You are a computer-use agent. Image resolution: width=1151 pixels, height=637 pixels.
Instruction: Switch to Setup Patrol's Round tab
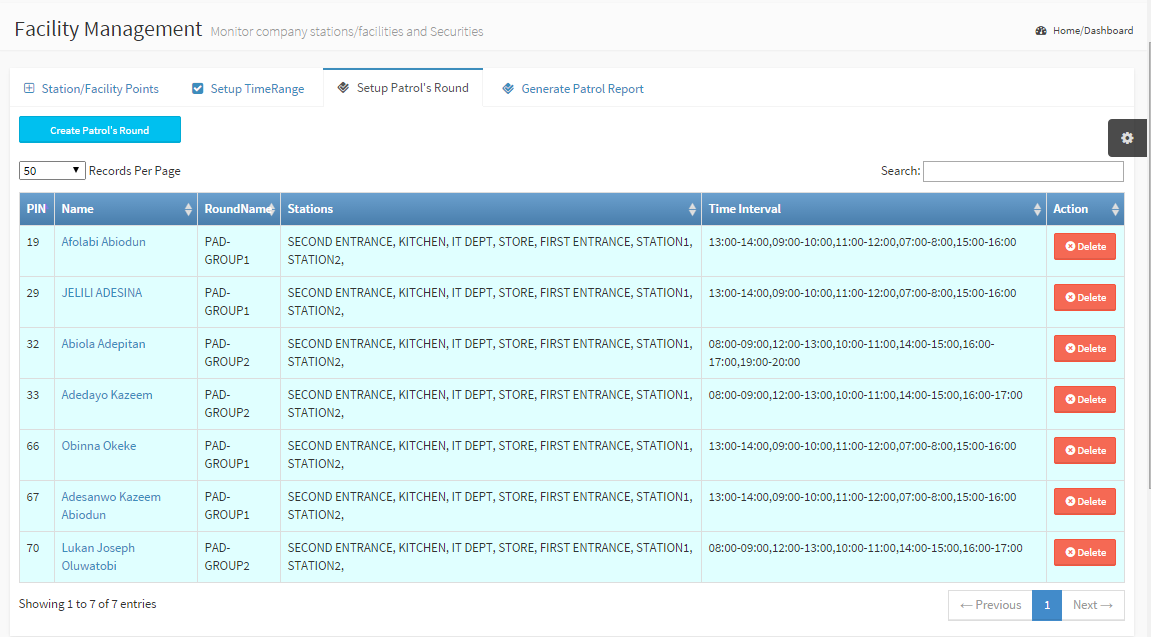point(403,88)
